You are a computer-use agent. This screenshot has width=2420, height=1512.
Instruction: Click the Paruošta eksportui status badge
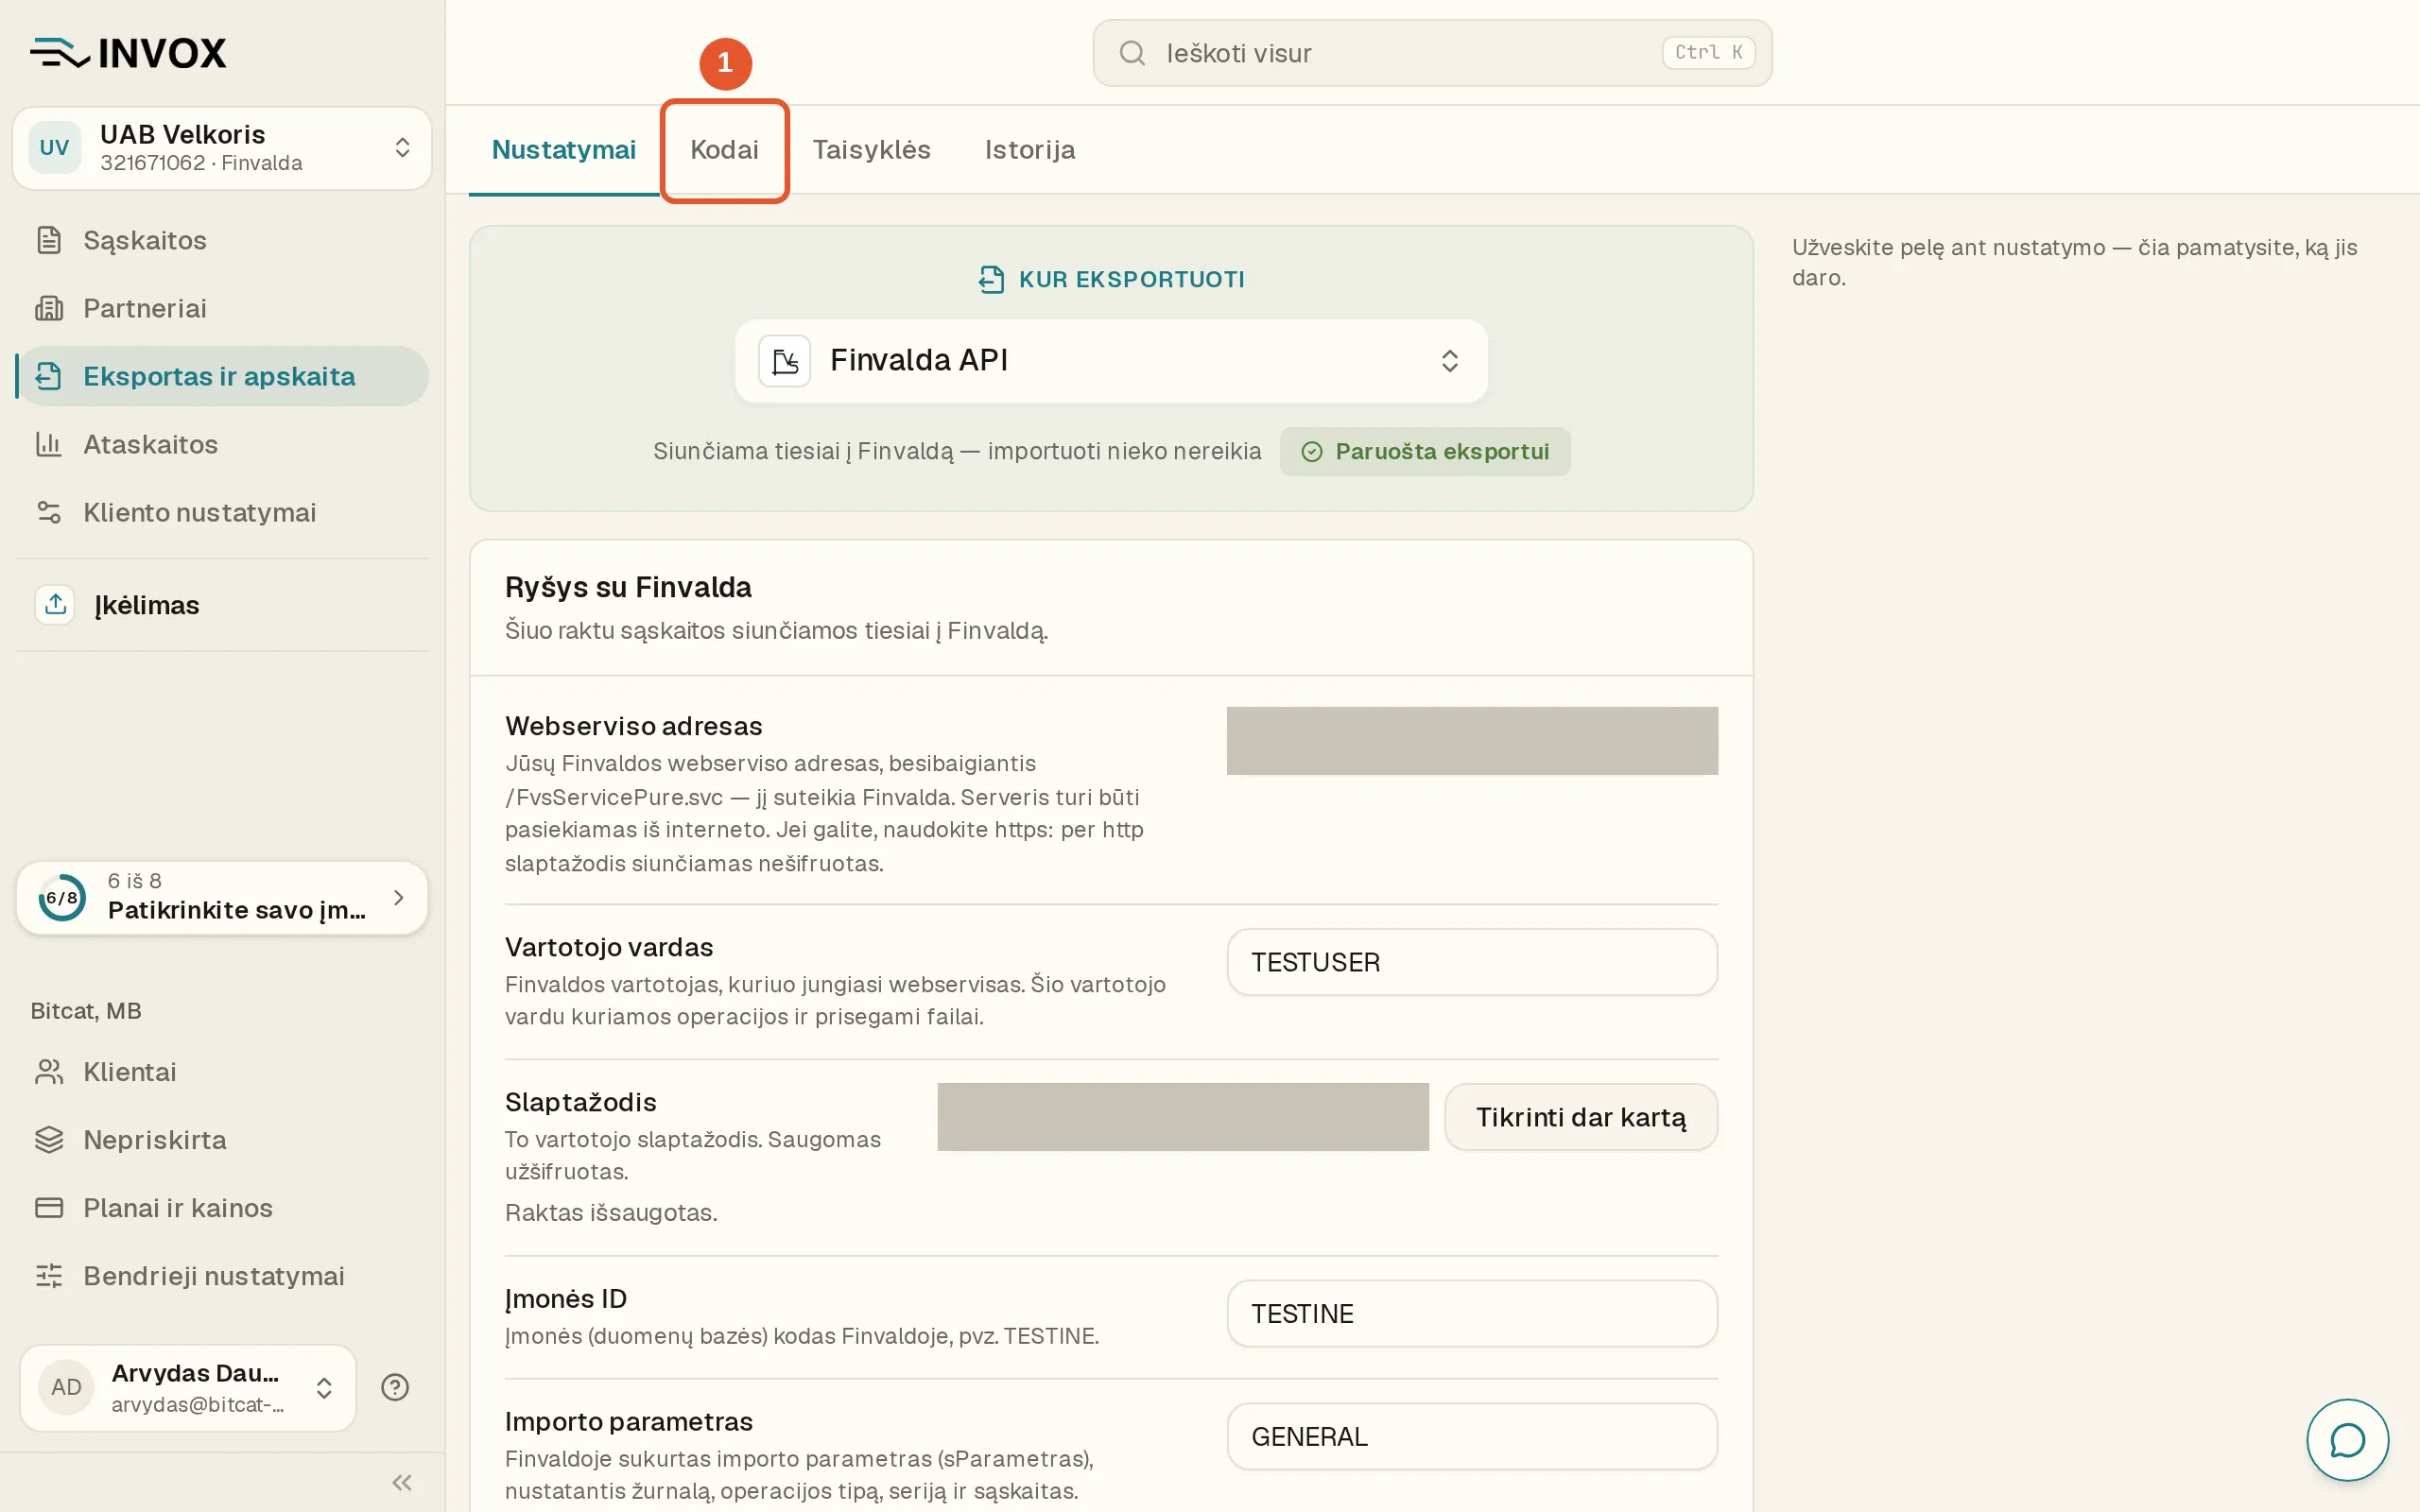[x=1425, y=452]
